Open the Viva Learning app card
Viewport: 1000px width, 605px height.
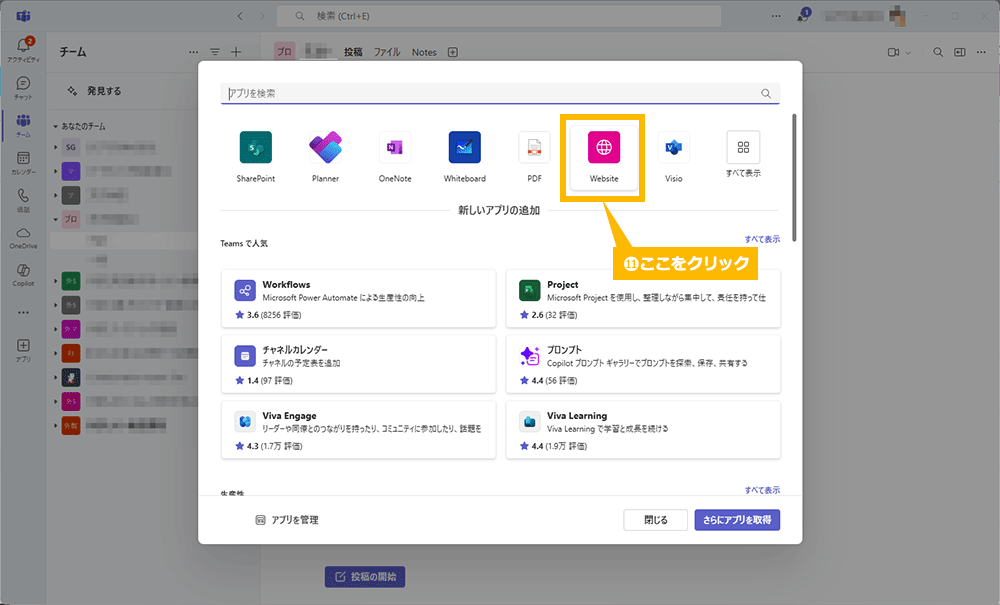(x=643, y=430)
